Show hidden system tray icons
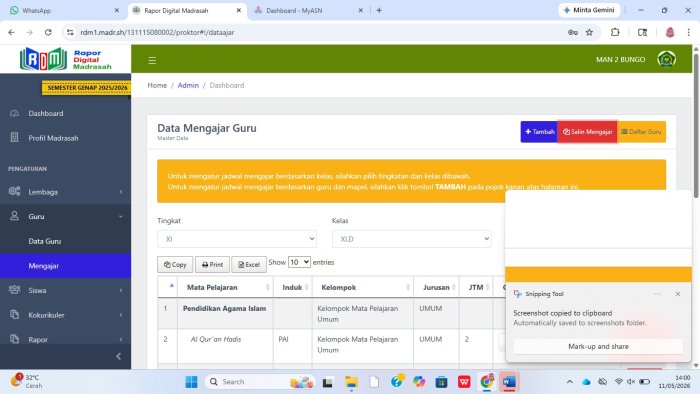 (x=570, y=382)
